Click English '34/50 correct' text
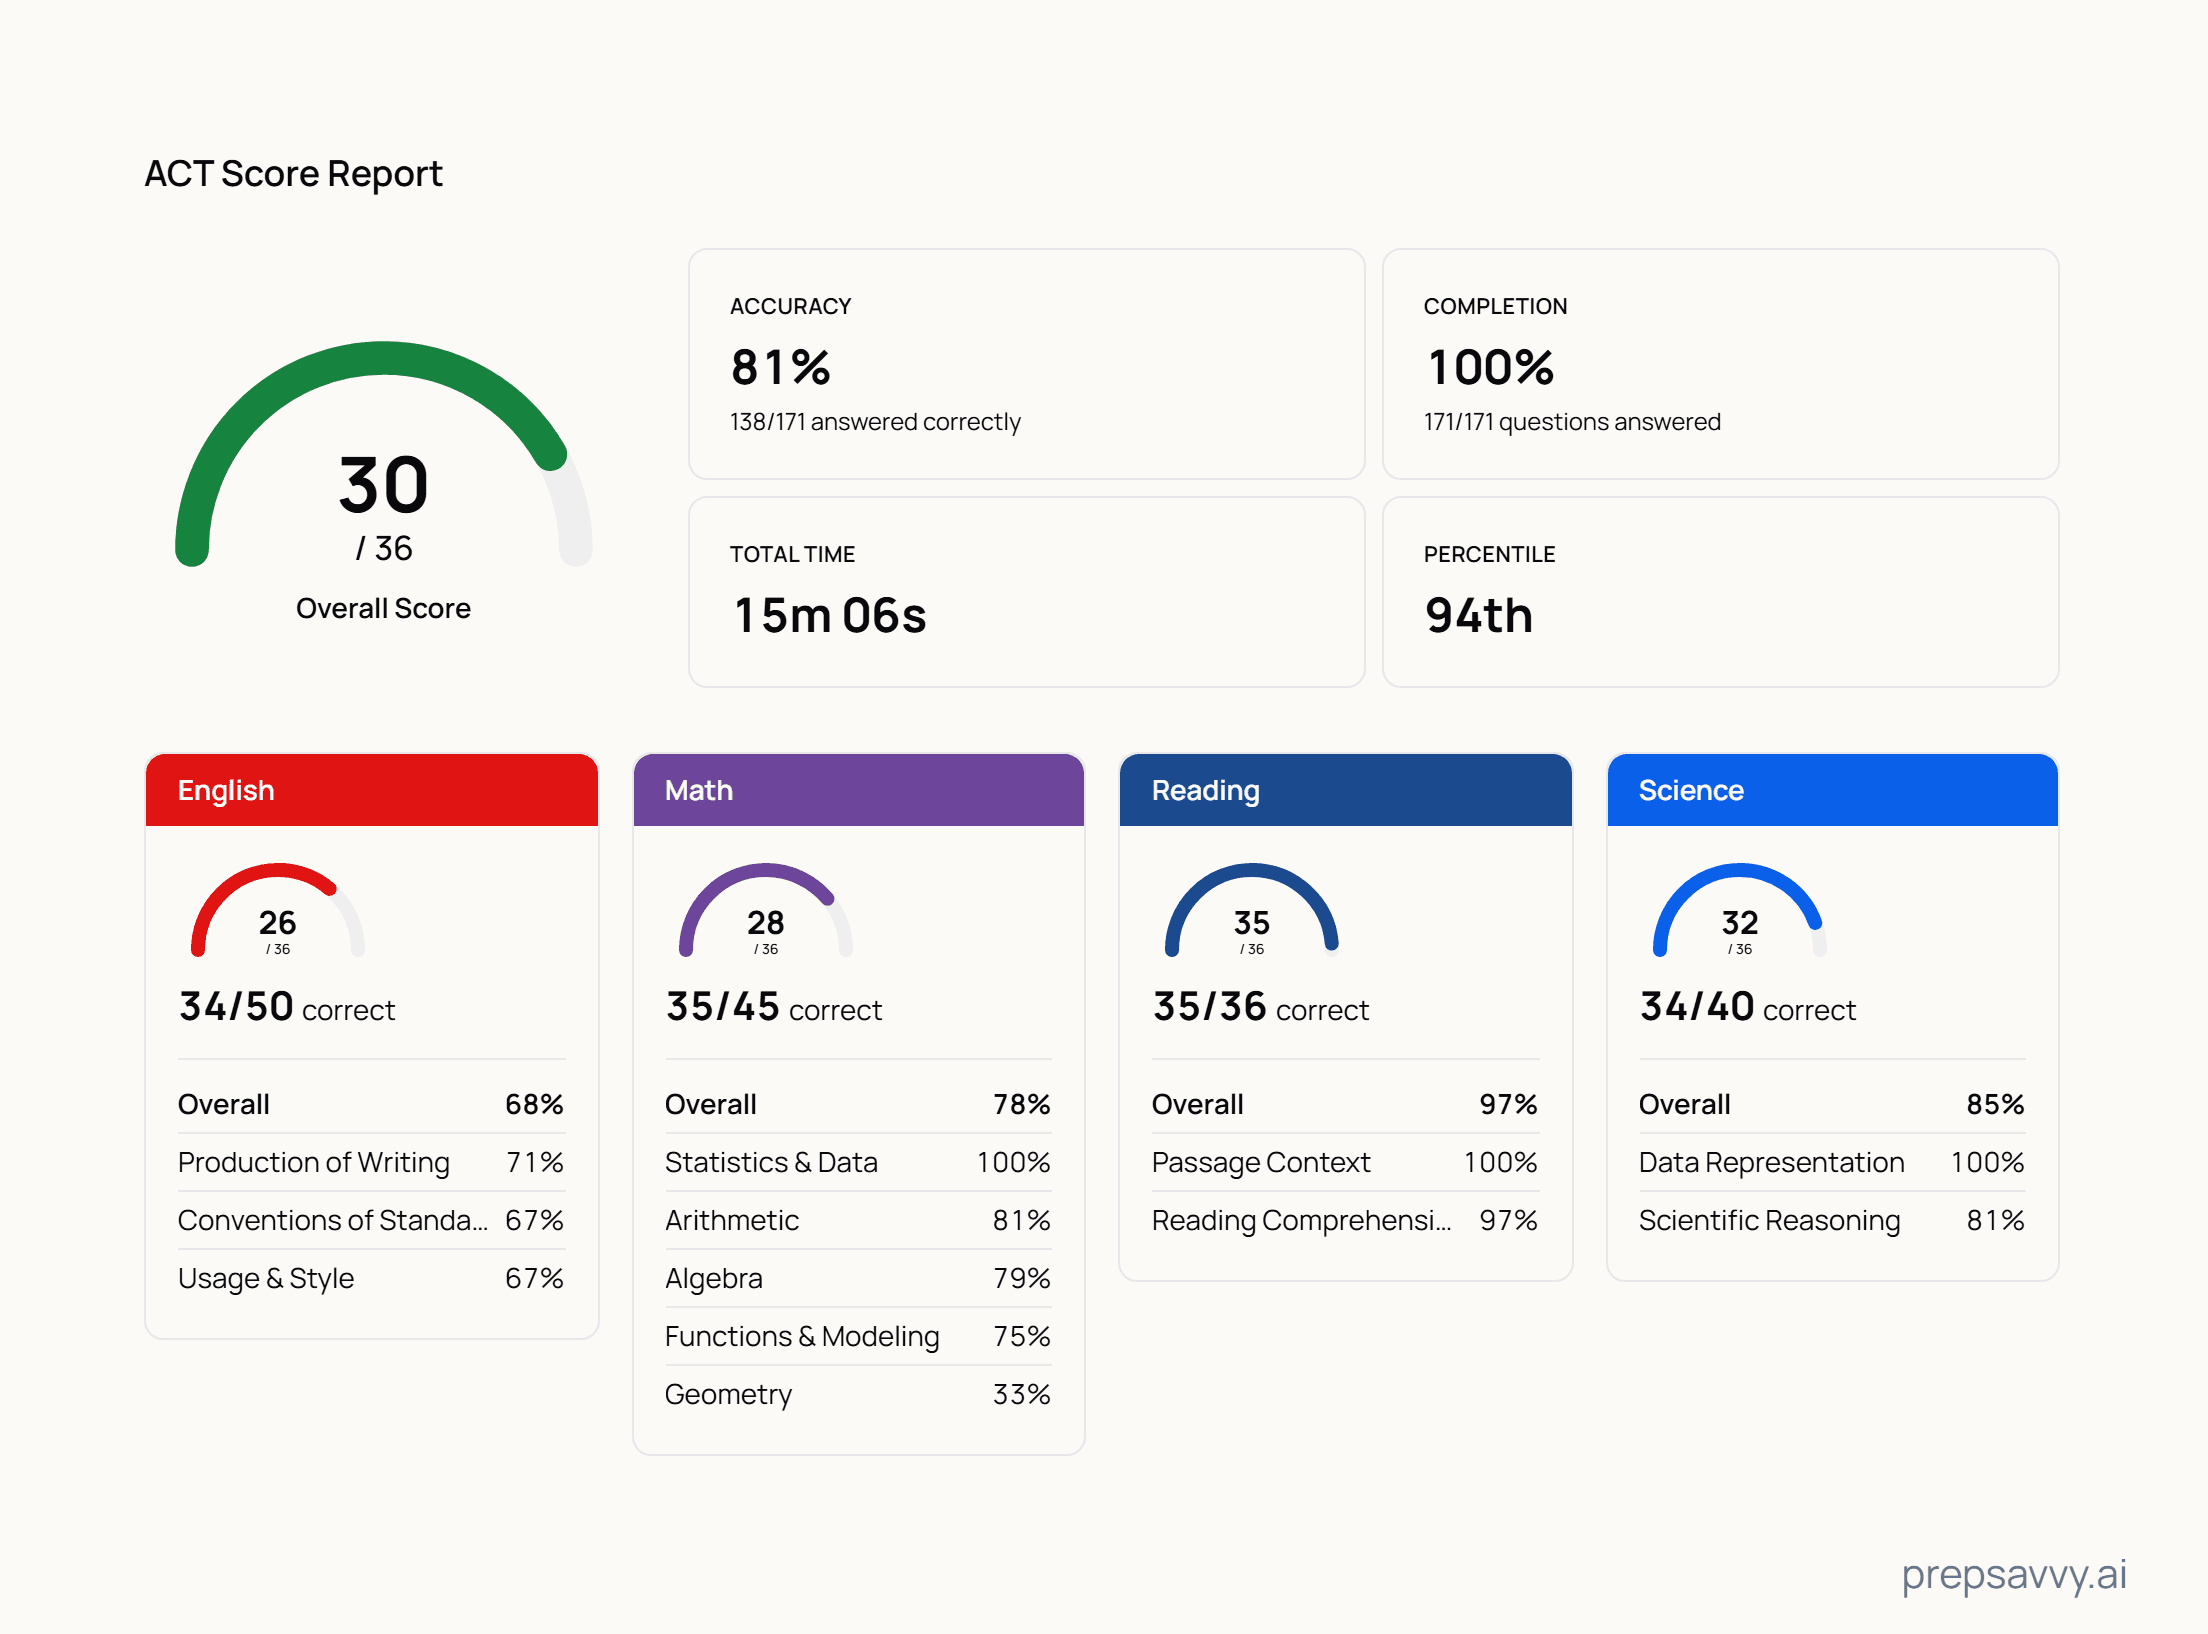 point(287,1007)
